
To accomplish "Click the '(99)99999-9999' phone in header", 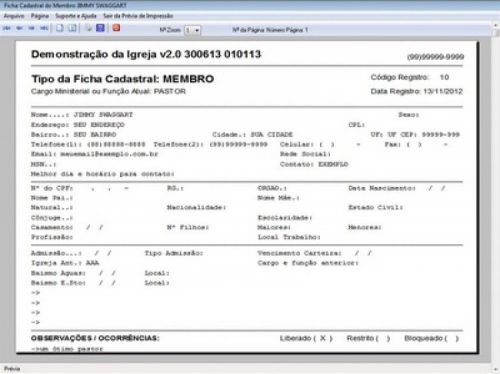I will [x=435, y=57].
